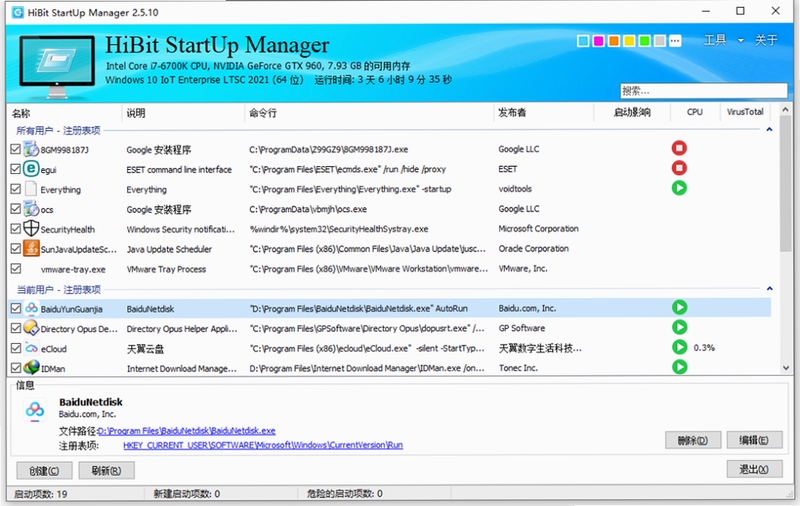Sort by the 命令行 column header
The image size is (800, 506).
(x=369, y=113)
